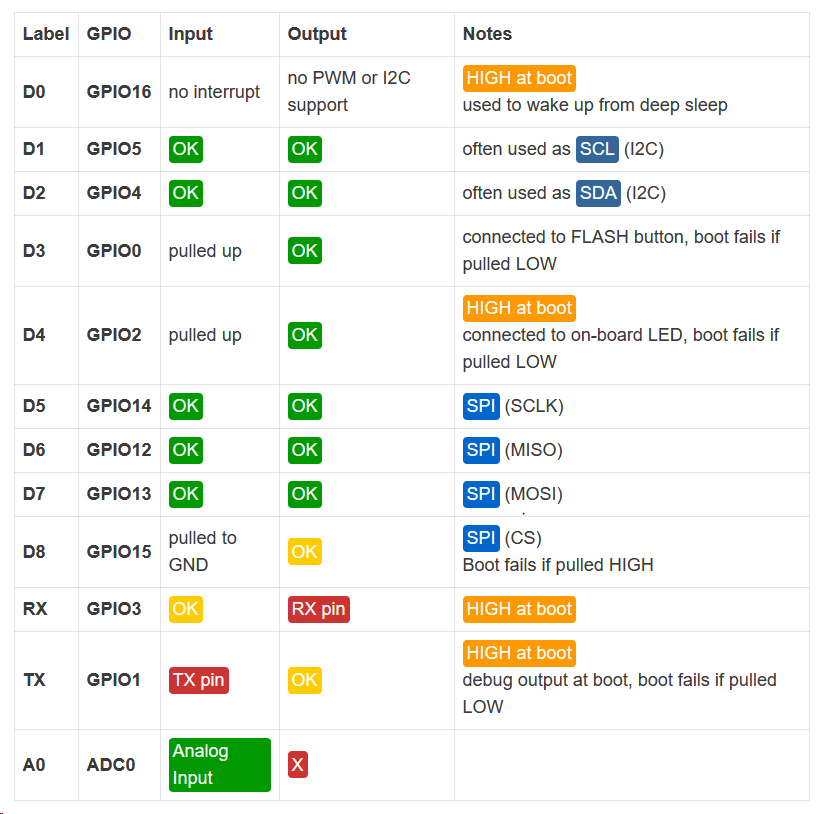Viewport: 818px width, 814px height.
Task: Click 'pulled up' text in D4 row
Action: click(205, 336)
